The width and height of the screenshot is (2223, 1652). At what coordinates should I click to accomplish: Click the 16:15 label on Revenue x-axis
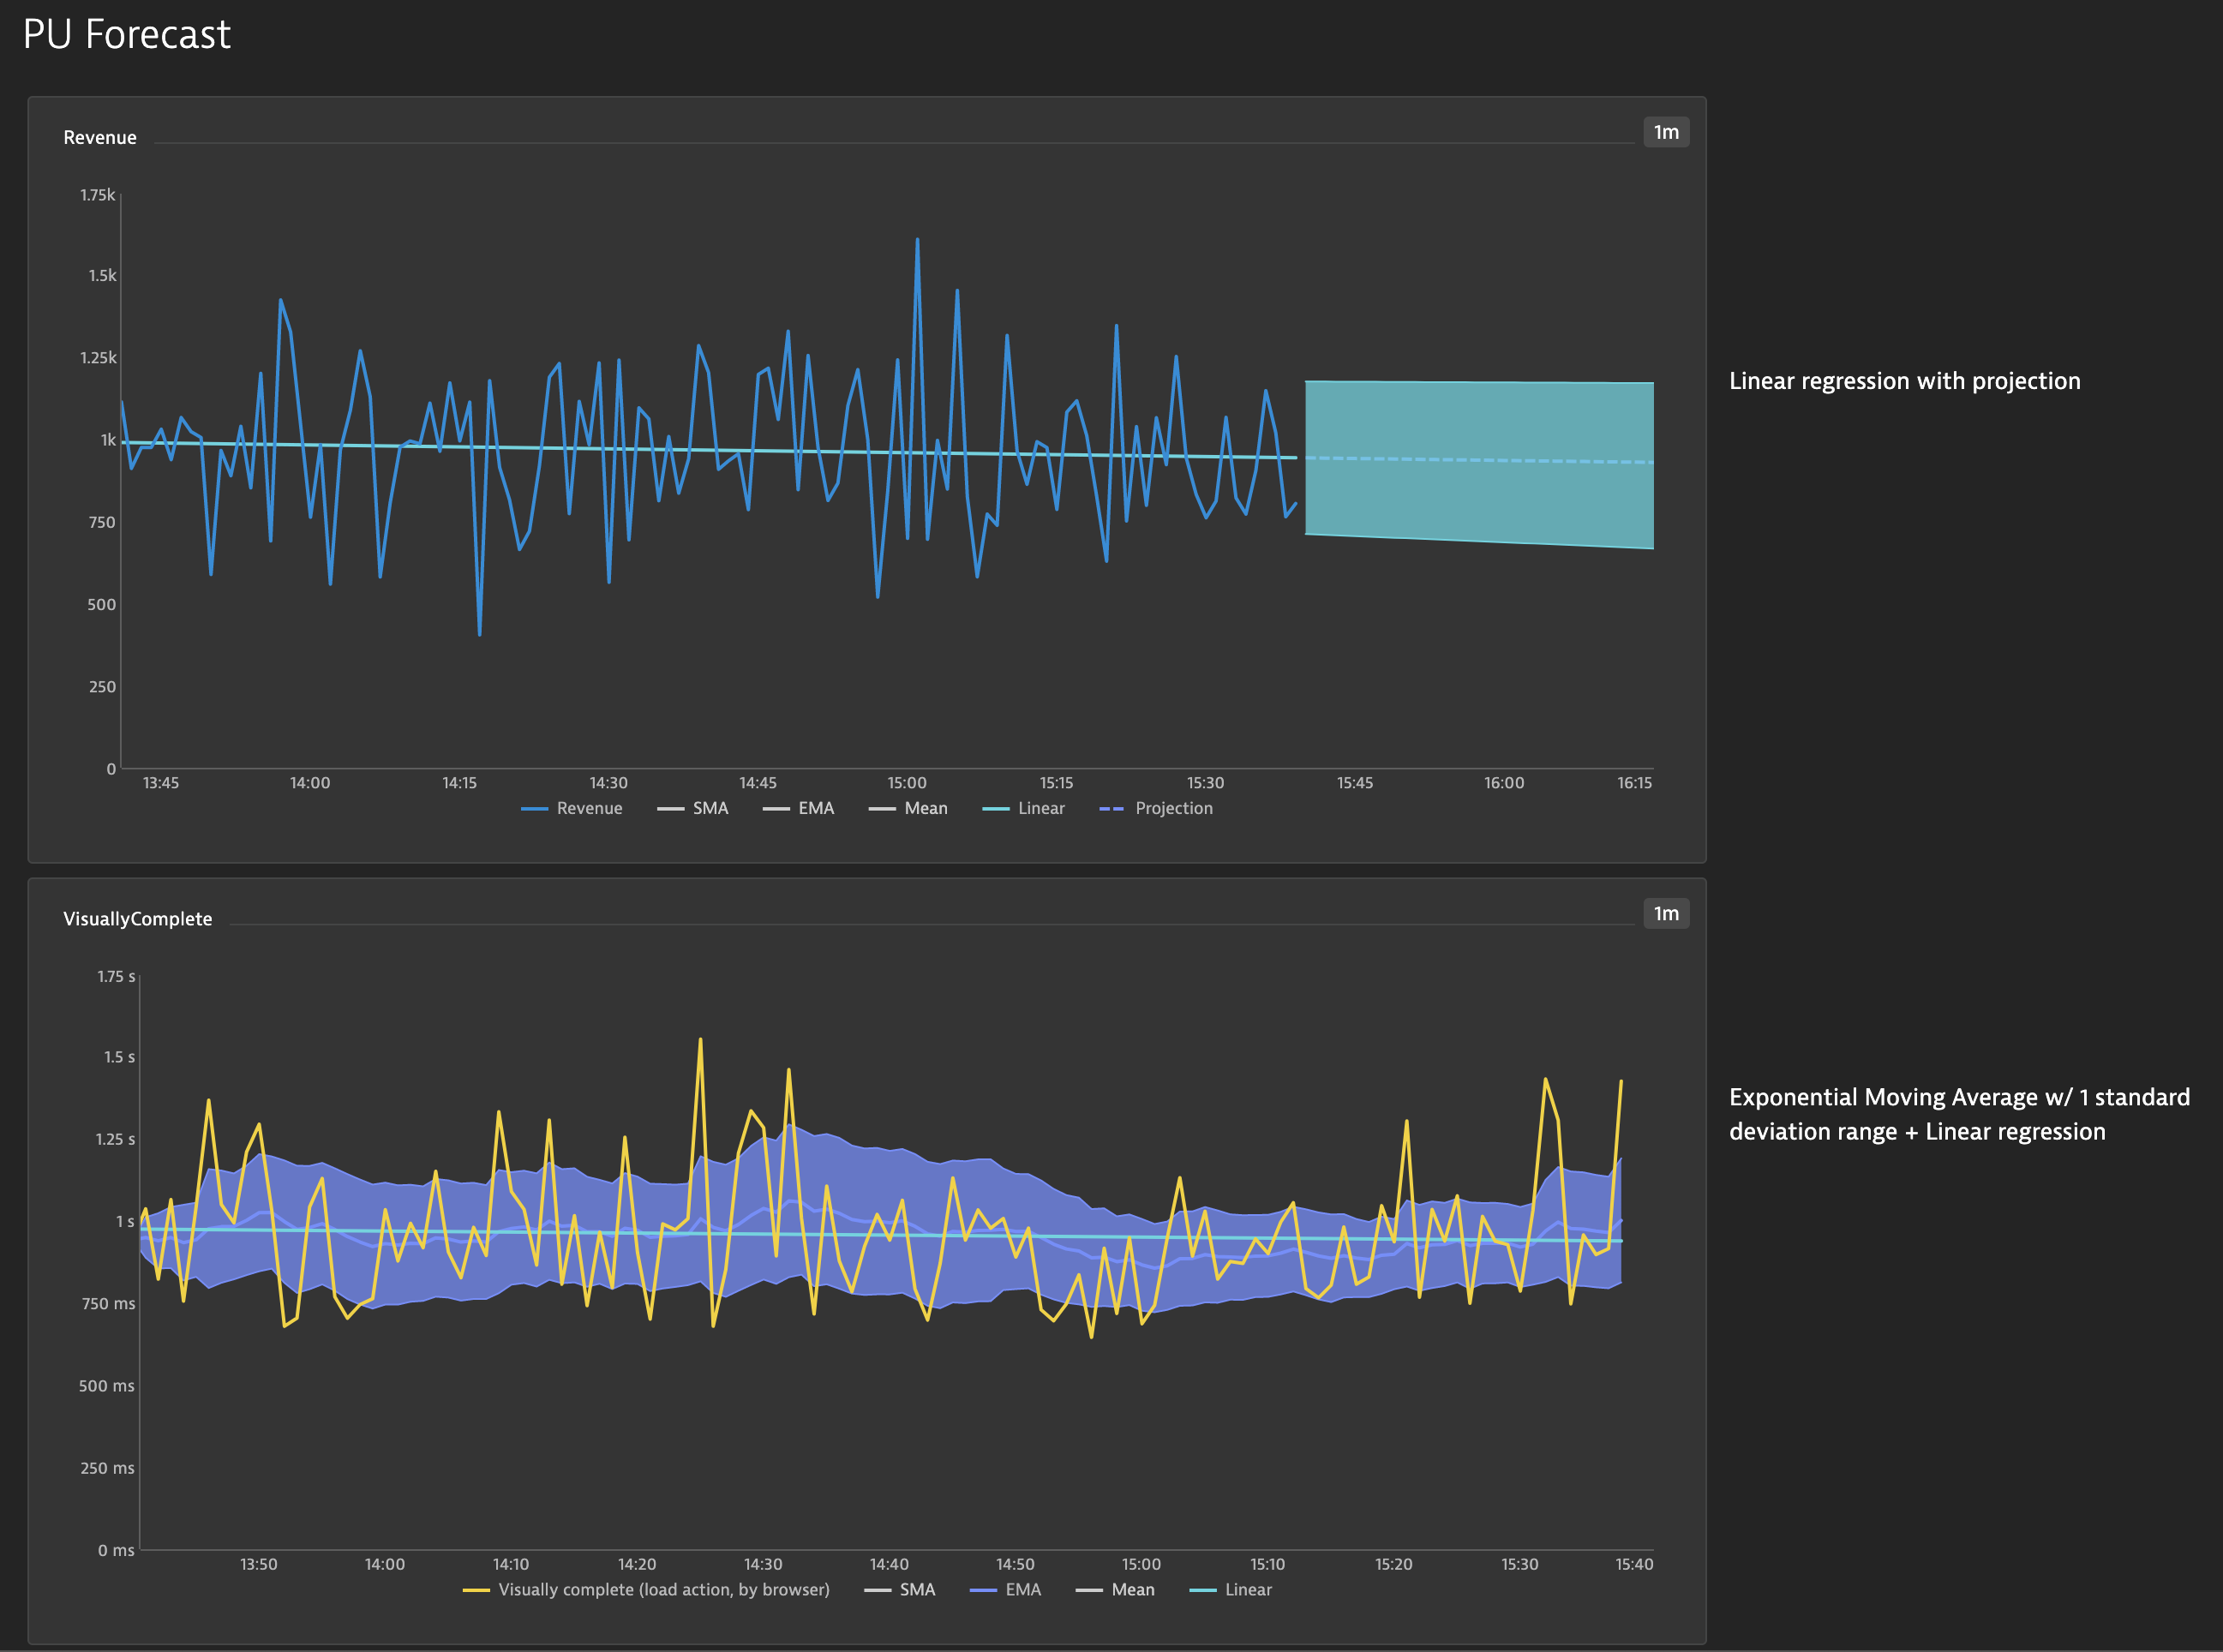pyautogui.click(x=1635, y=782)
